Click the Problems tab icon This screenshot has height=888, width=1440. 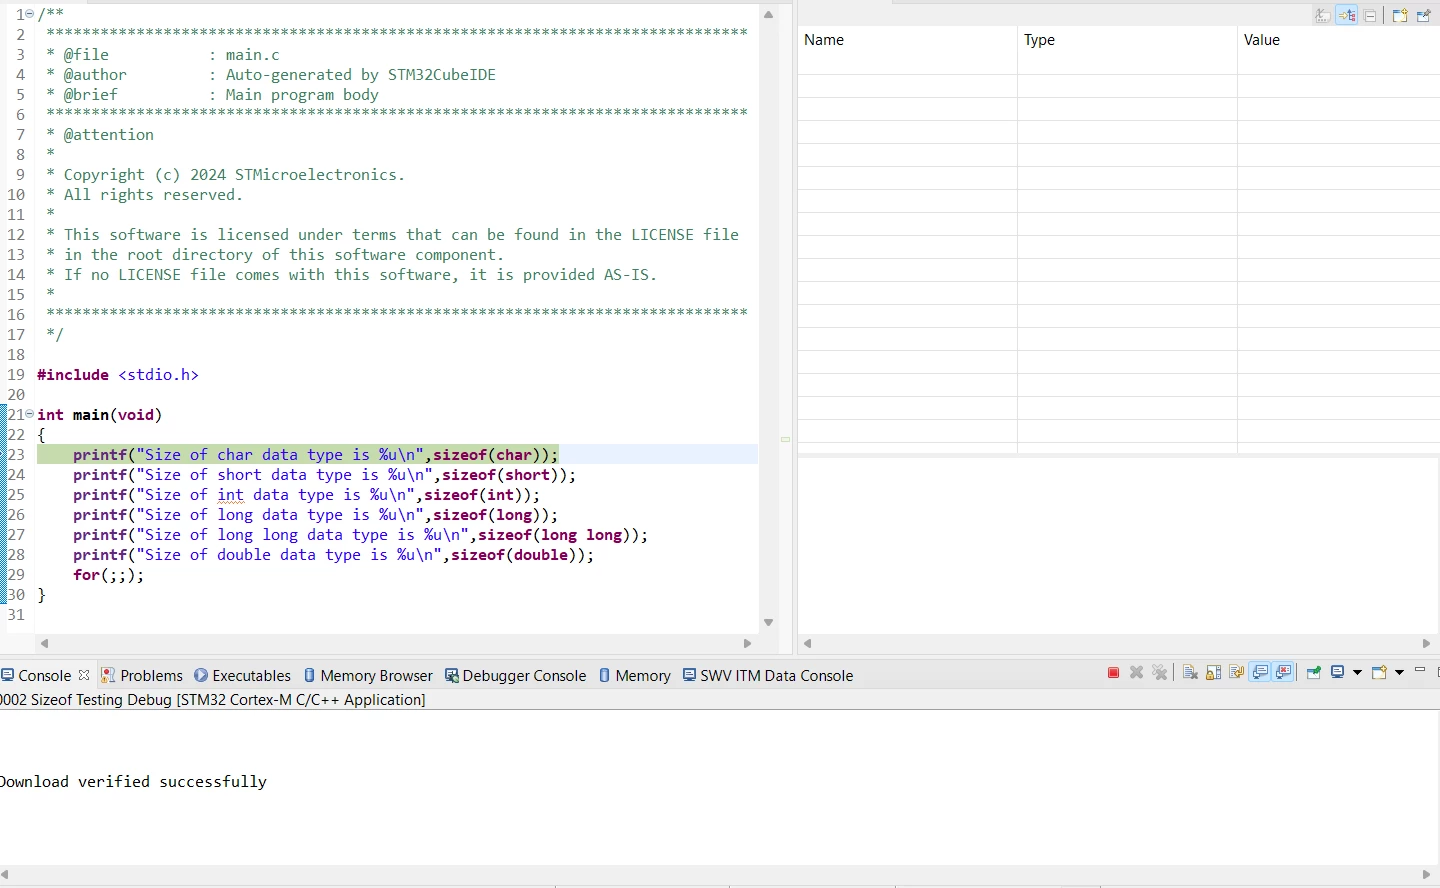(108, 676)
